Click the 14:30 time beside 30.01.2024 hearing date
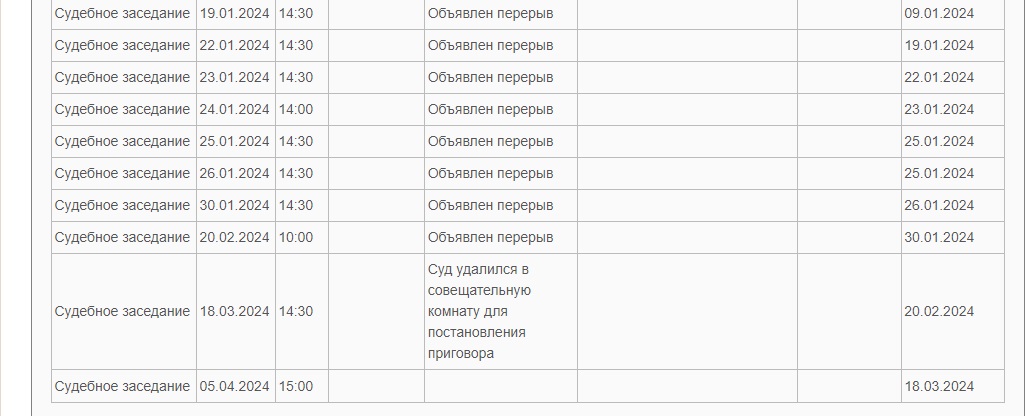Screen dimensions: 1027x416 (296, 206)
